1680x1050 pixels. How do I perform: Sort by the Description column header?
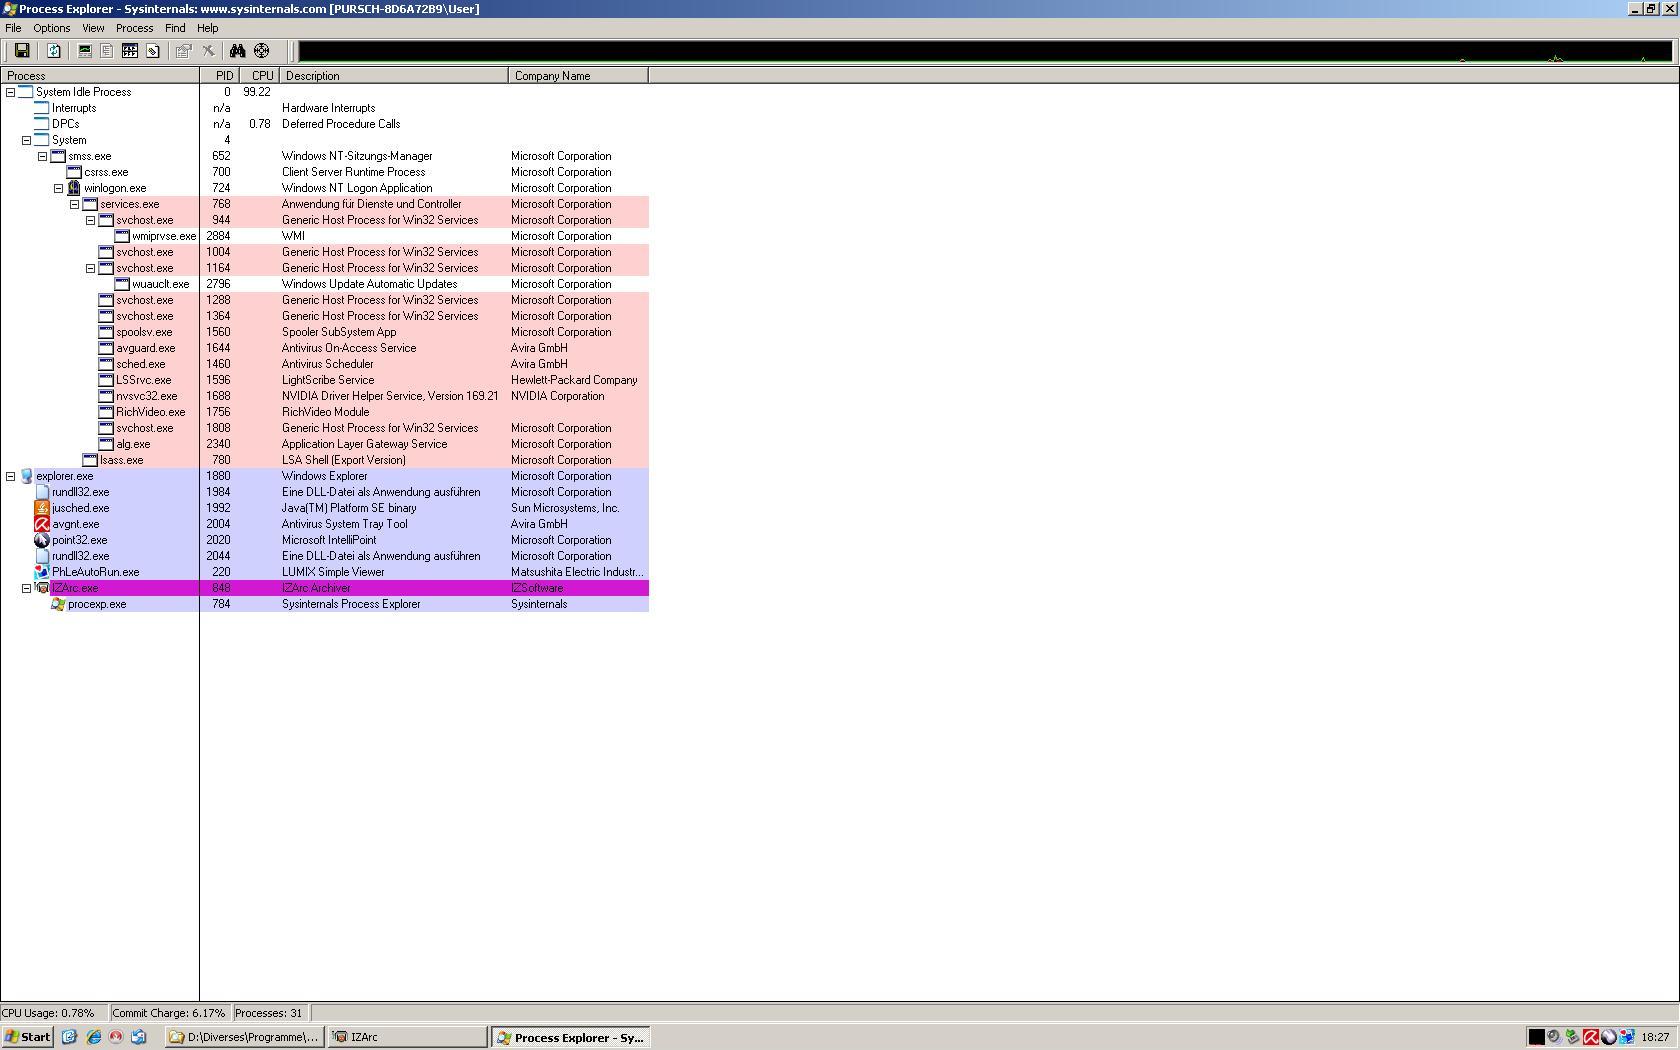(x=394, y=76)
